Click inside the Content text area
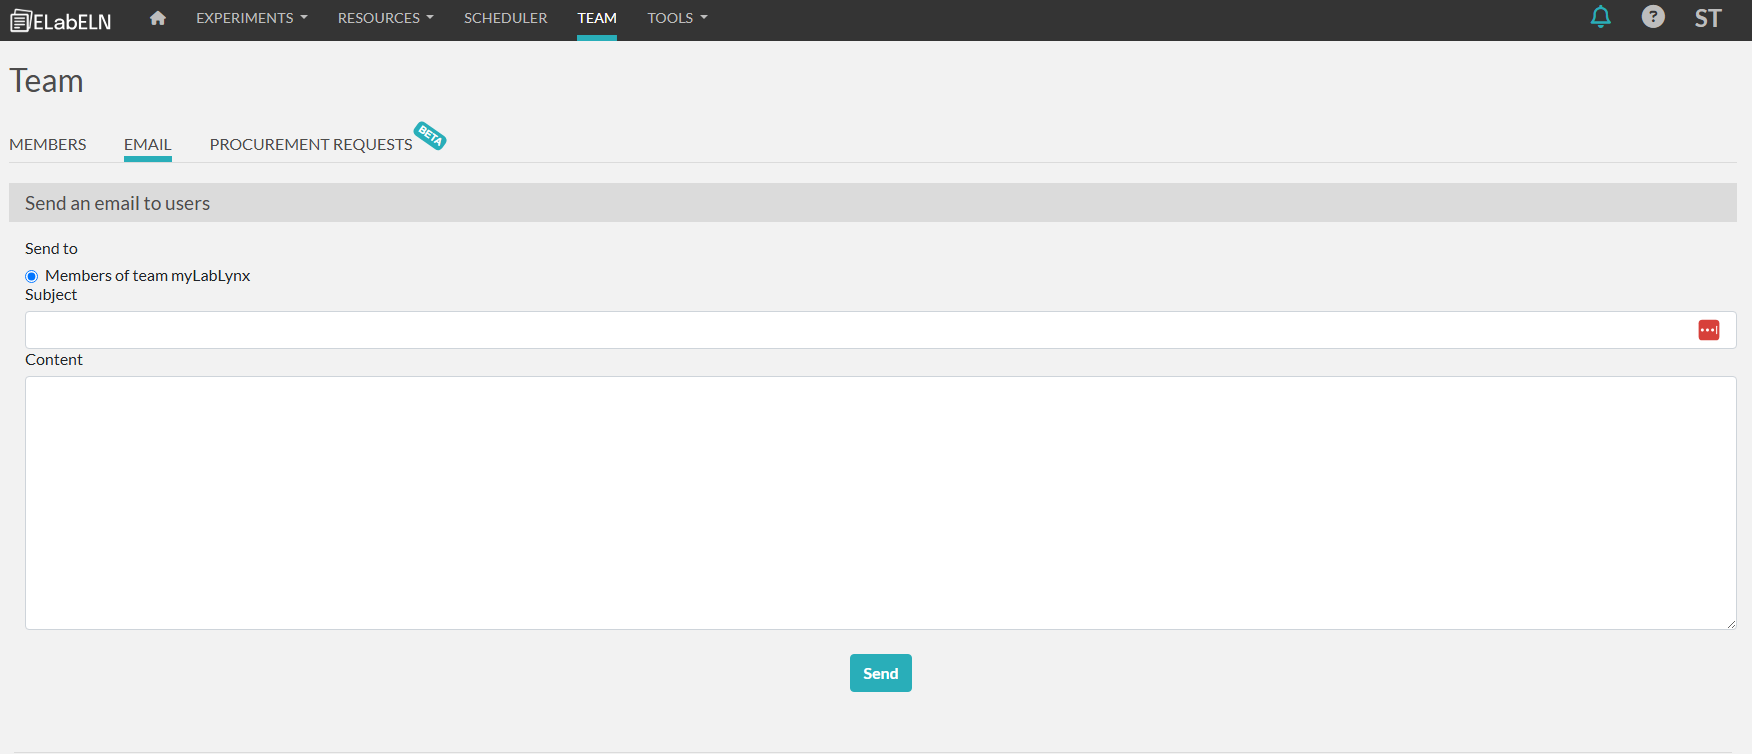 [880, 502]
